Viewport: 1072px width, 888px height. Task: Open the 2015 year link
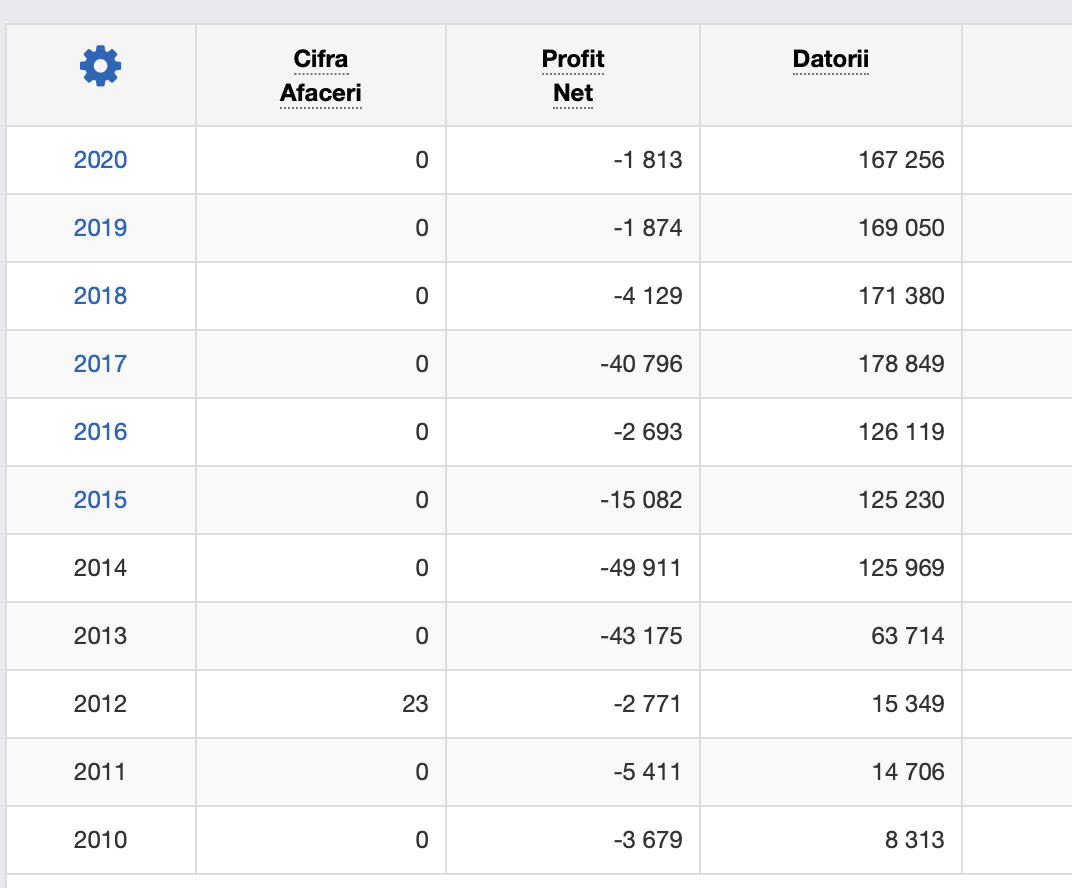100,500
